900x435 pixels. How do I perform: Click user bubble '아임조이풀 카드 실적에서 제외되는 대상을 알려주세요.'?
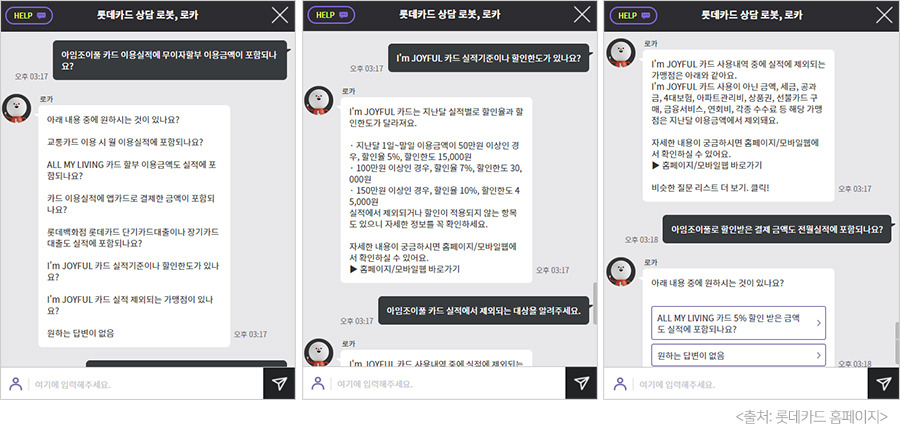click(484, 310)
